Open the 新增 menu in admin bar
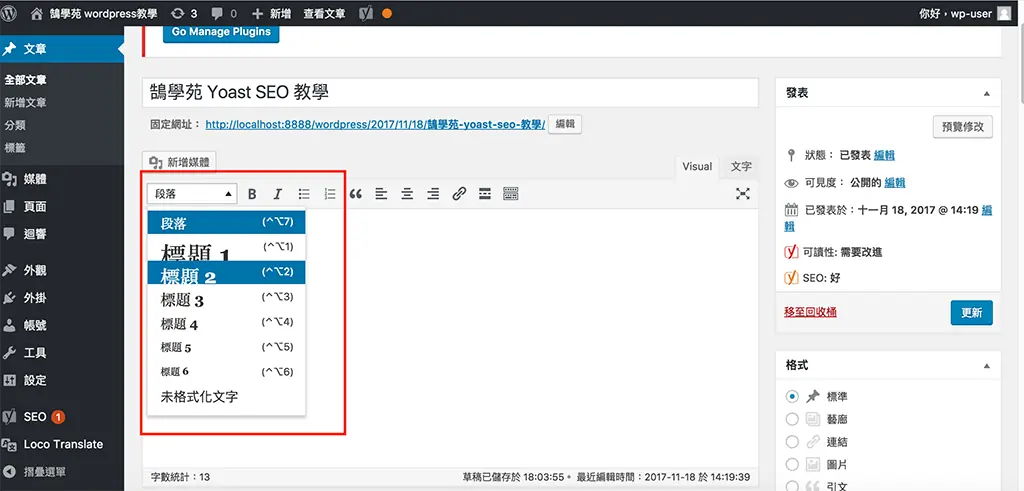The width and height of the screenshot is (1024, 491). (271, 13)
